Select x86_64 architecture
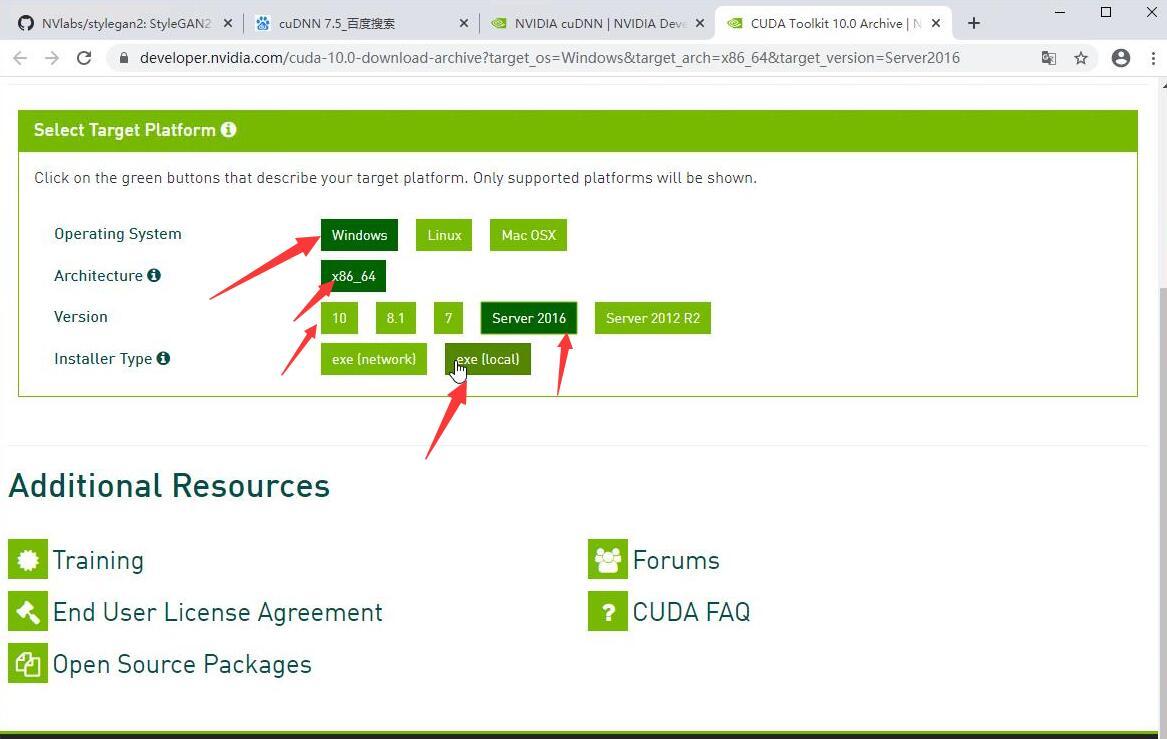The width and height of the screenshot is (1167, 739). tap(354, 276)
